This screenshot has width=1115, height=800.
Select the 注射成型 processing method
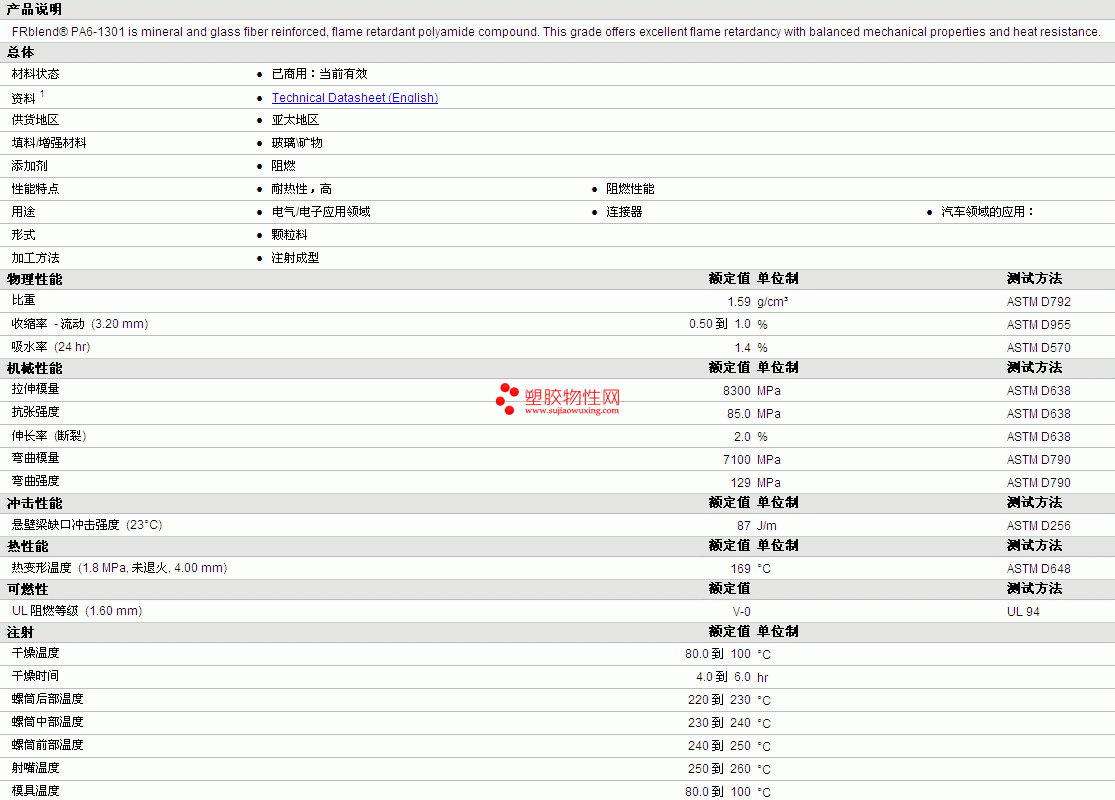(x=295, y=258)
